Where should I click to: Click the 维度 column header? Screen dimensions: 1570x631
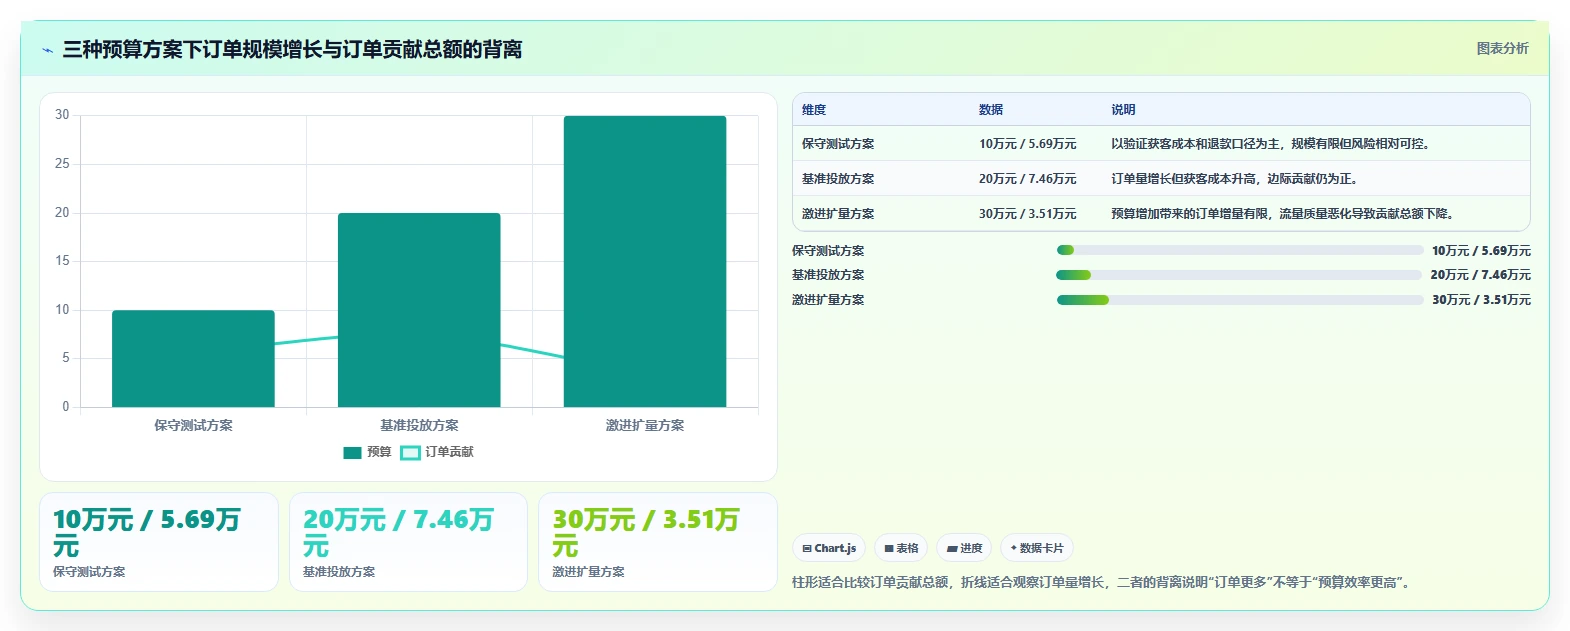click(814, 110)
